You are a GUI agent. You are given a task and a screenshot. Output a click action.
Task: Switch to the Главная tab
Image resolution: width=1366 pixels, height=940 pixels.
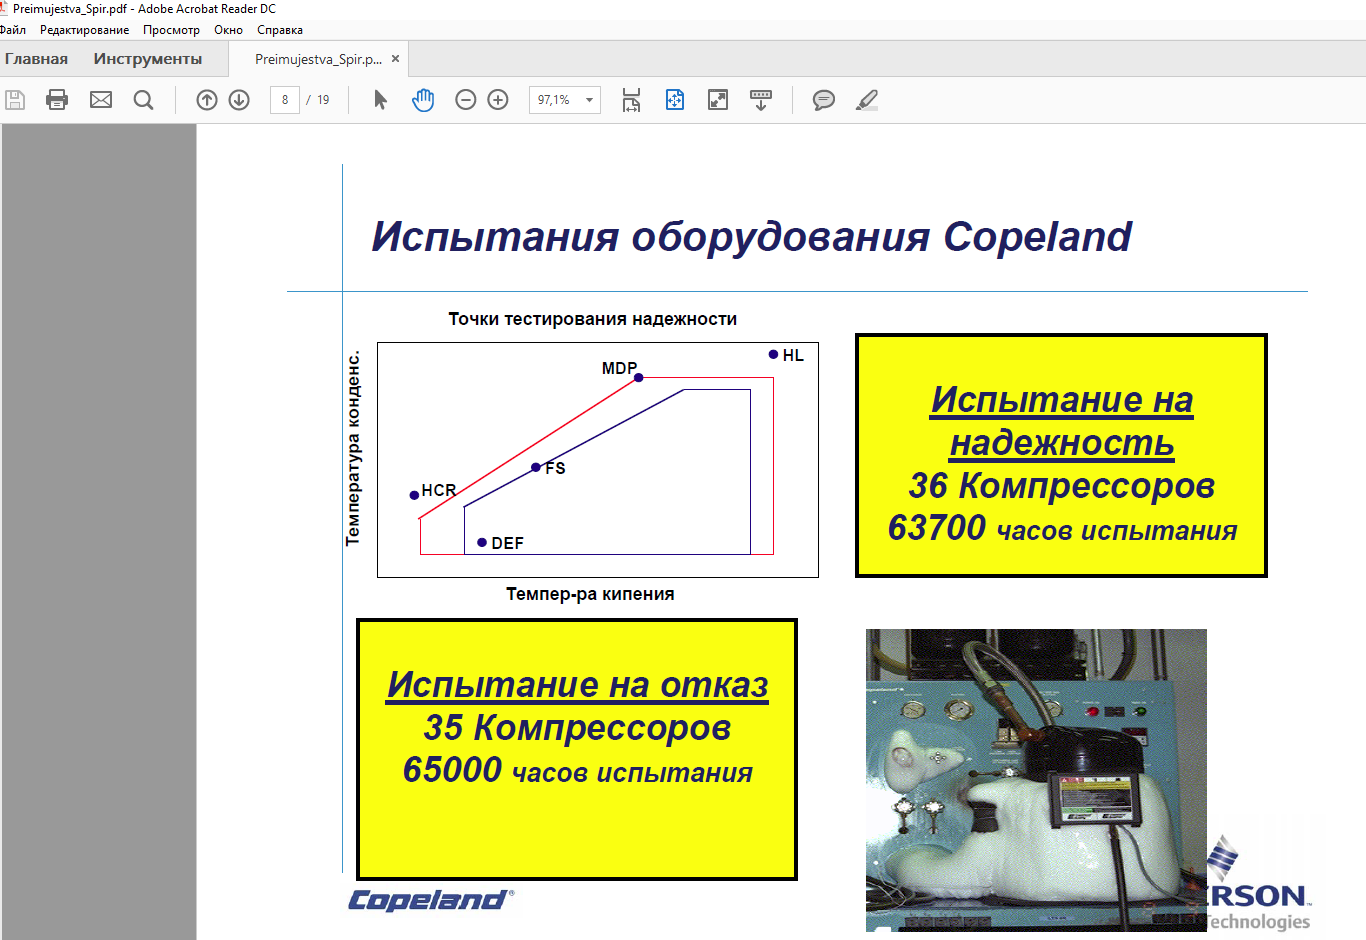[x=36, y=59]
